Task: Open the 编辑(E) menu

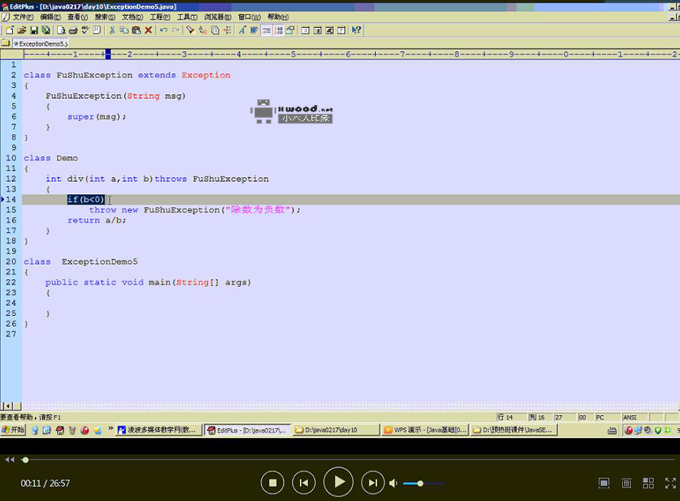Action: (50, 17)
